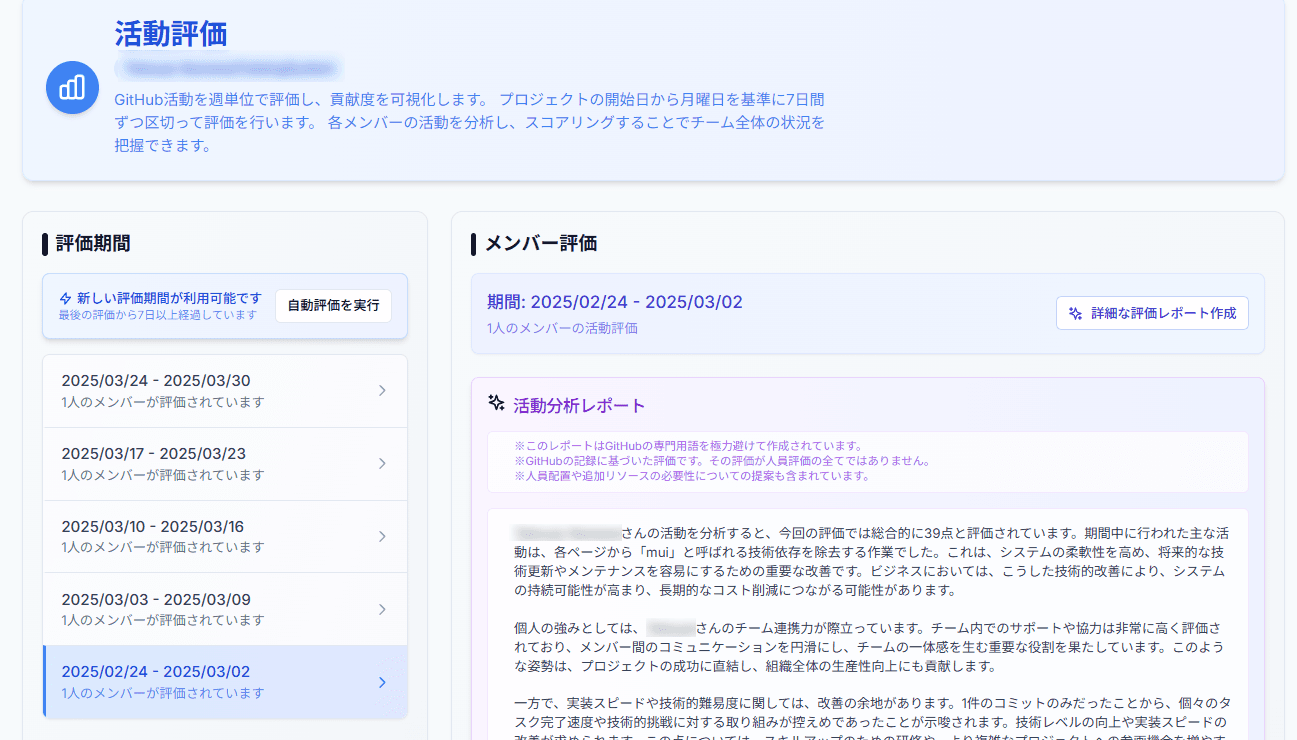This screenshot has width=1297, height=740.
Task: Select the period 2025/03/10 - 2025/03/16
Action: pos(225,537)
